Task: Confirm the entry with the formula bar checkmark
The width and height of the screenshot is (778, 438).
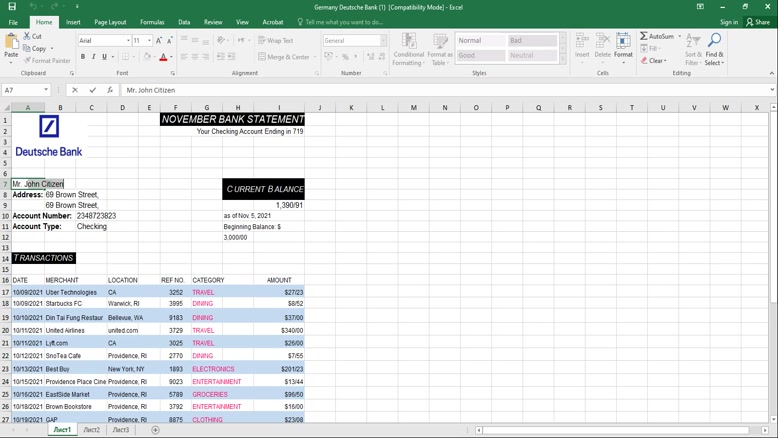Action: point(92,90)
